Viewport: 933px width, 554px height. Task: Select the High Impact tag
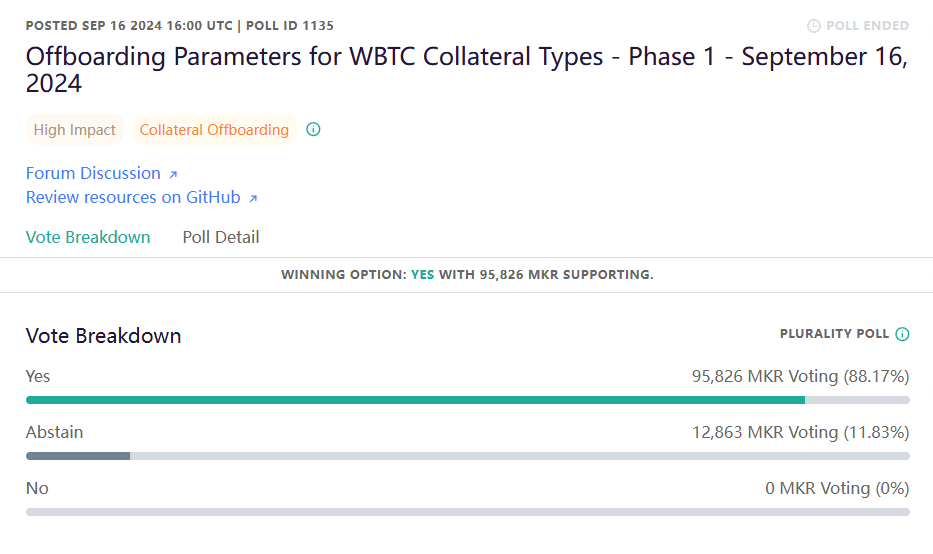click(74, 129)
